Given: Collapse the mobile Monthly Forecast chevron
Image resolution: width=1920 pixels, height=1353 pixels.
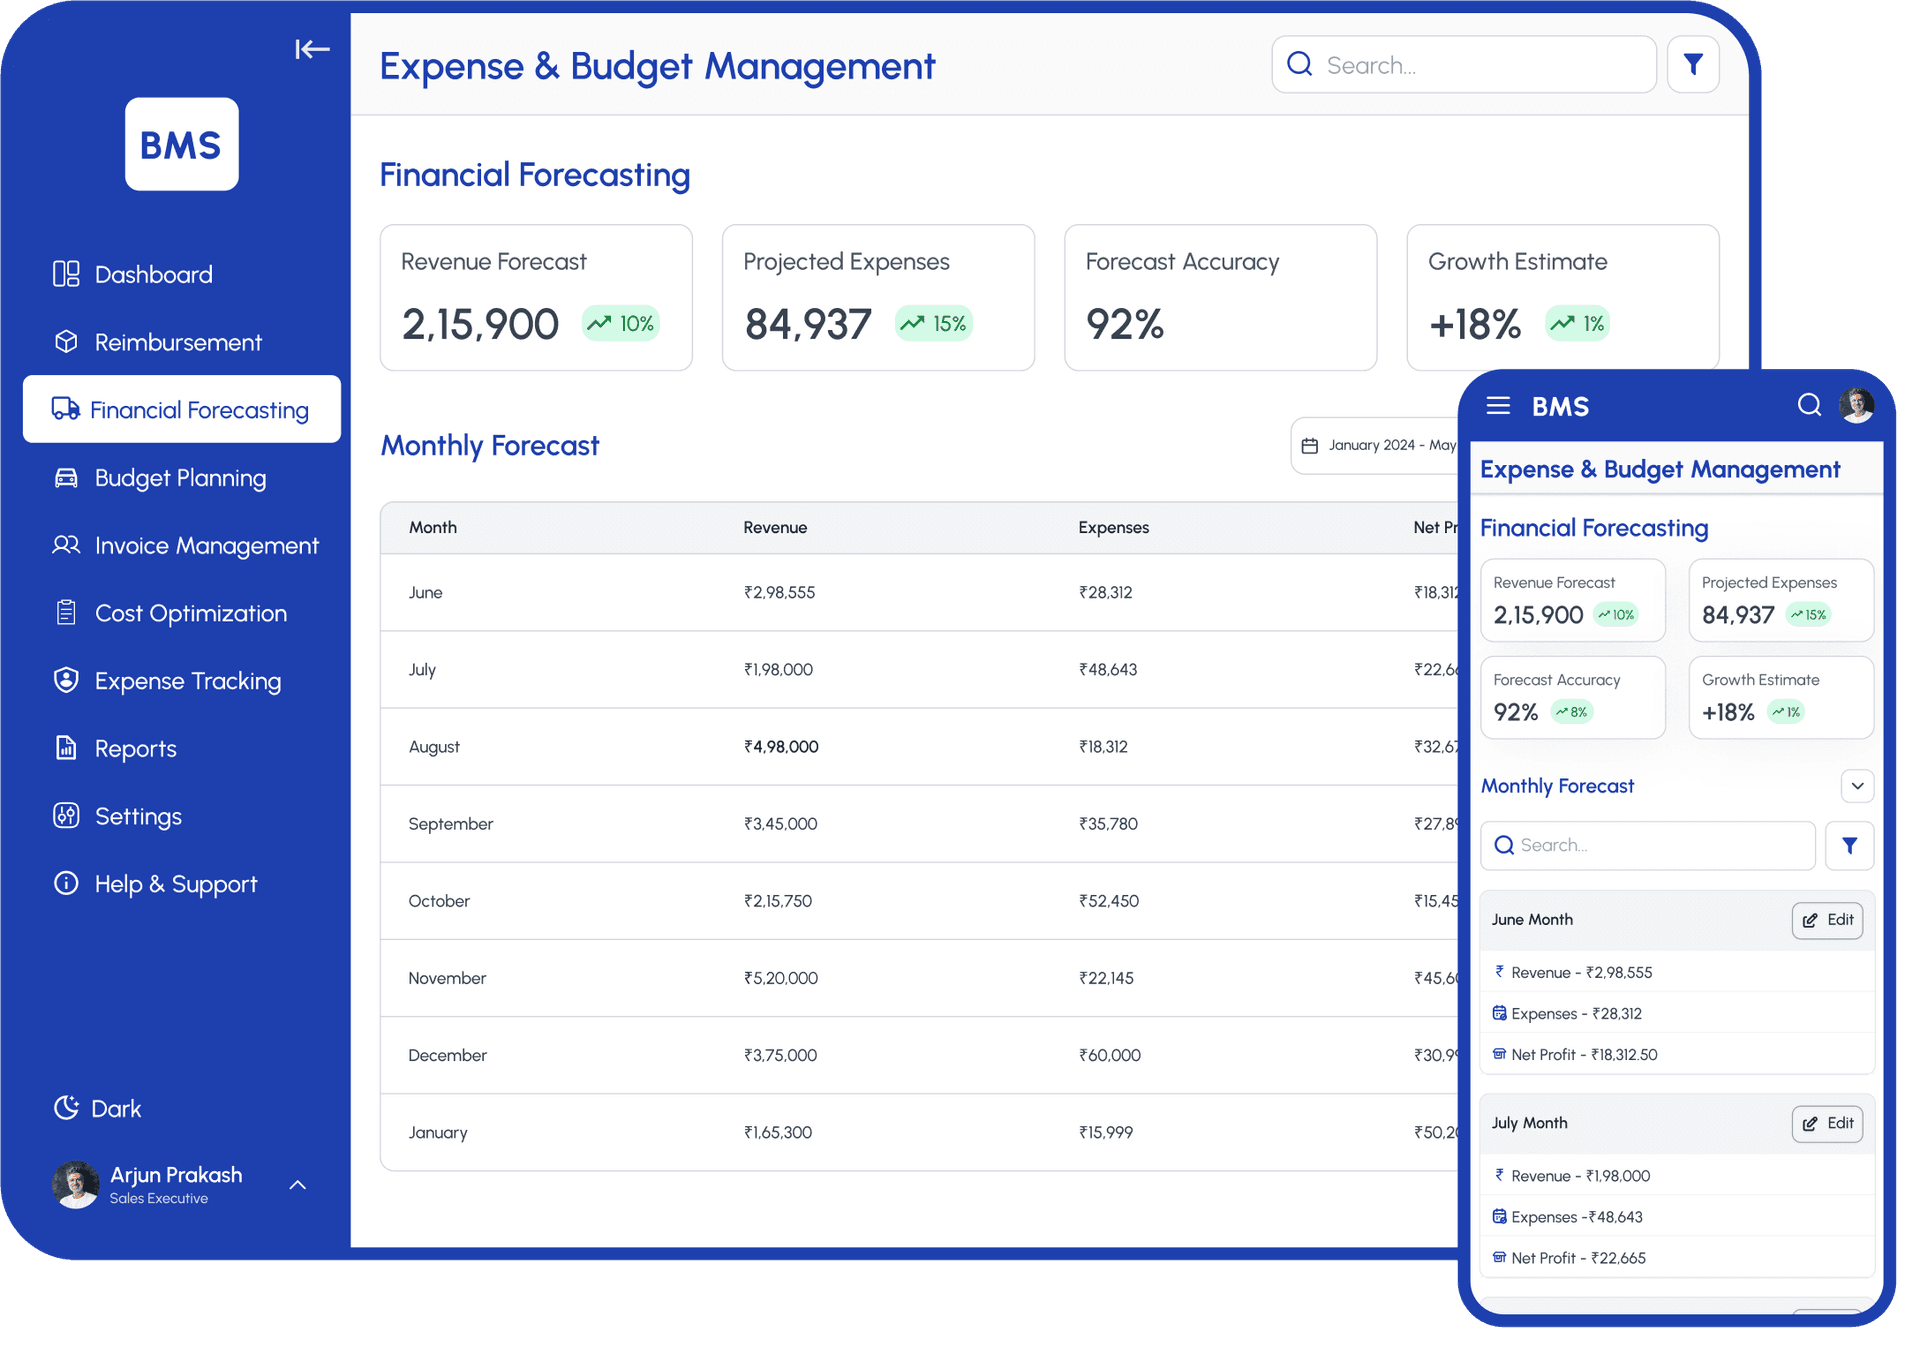Looking at the screenshot, I should pyautogui.click(x=1857, y=786).
